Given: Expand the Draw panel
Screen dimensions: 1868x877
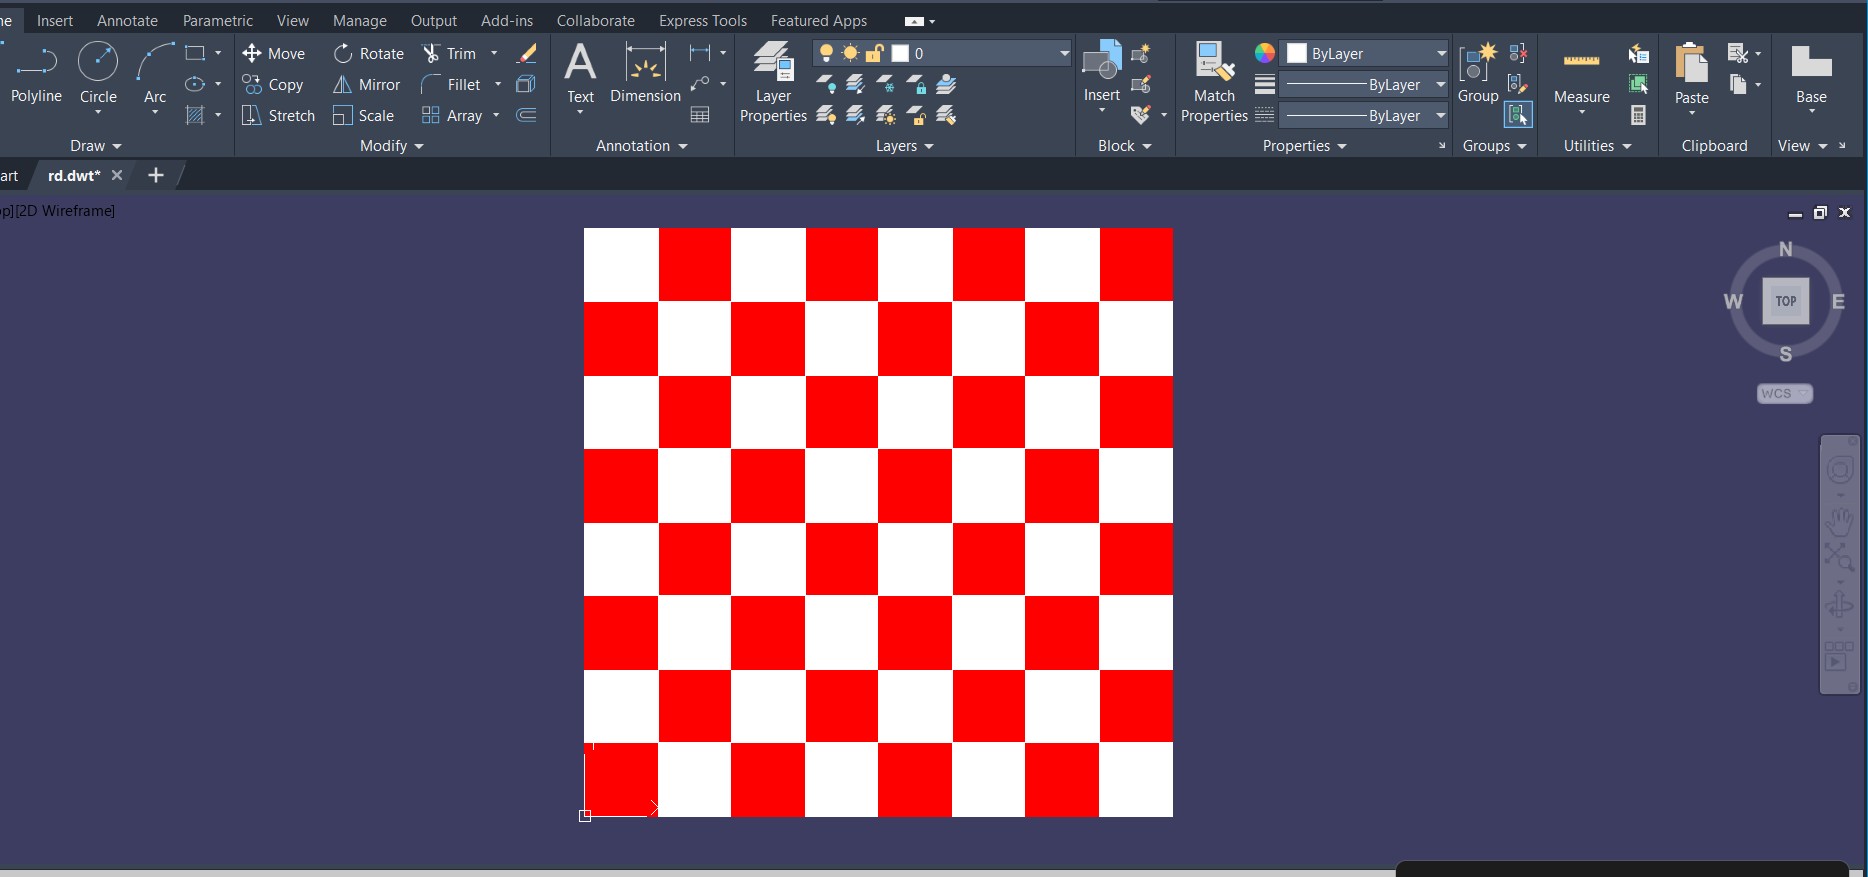Looking at the screenshot, I should (96, 146).
